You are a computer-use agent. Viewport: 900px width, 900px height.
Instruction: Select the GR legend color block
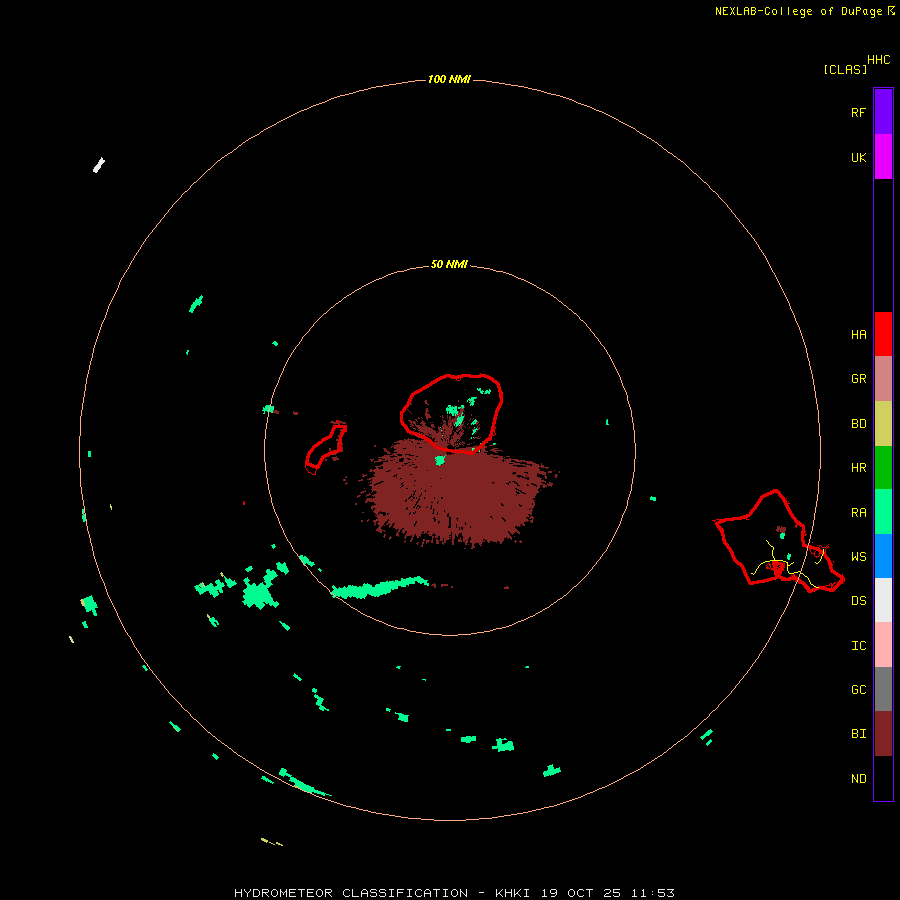[x=883, y=379]
